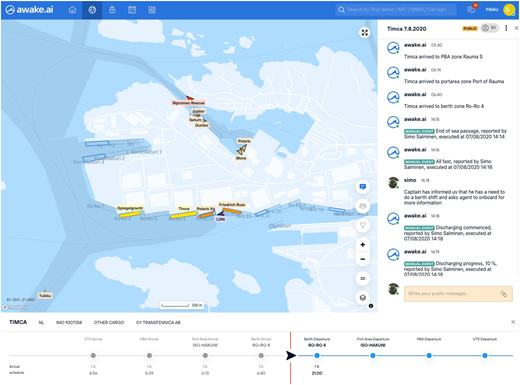The width and height of the screenshot is (520, 385).
Task: Click the TIMCA vessel name heading
Action: point(18,322)
